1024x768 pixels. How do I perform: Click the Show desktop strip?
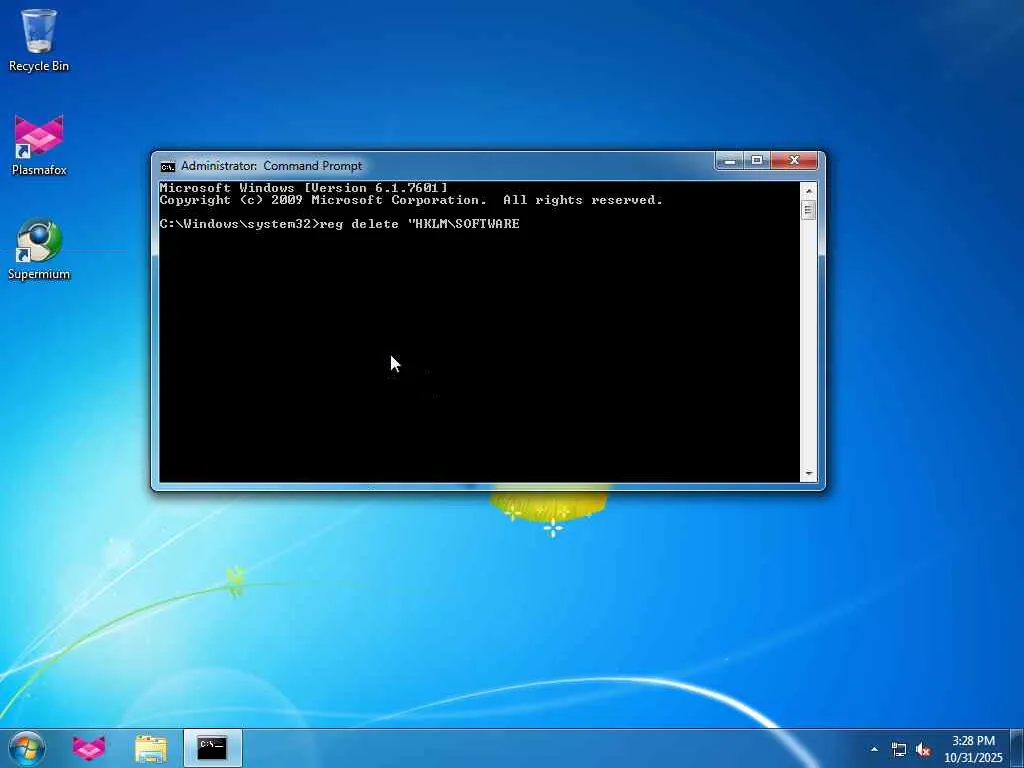[1017, 748]
